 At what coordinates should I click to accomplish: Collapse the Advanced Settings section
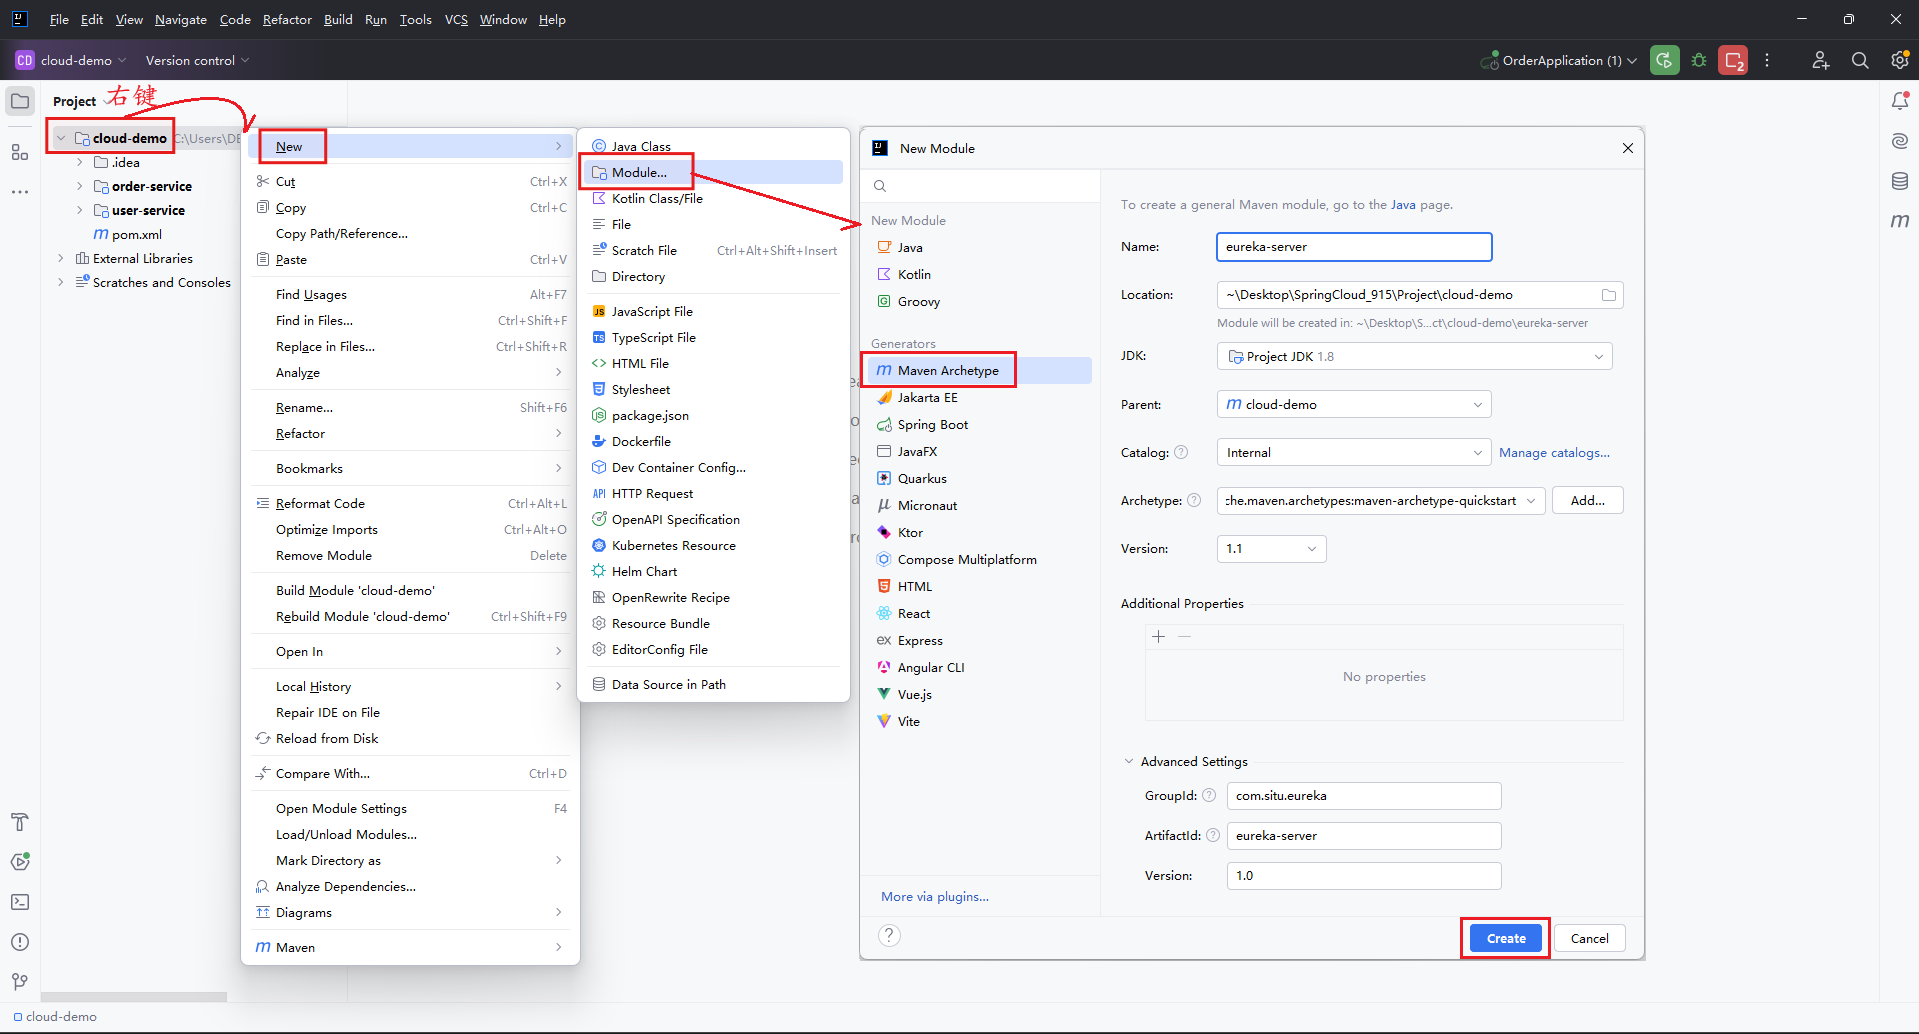coord(1129,761)
